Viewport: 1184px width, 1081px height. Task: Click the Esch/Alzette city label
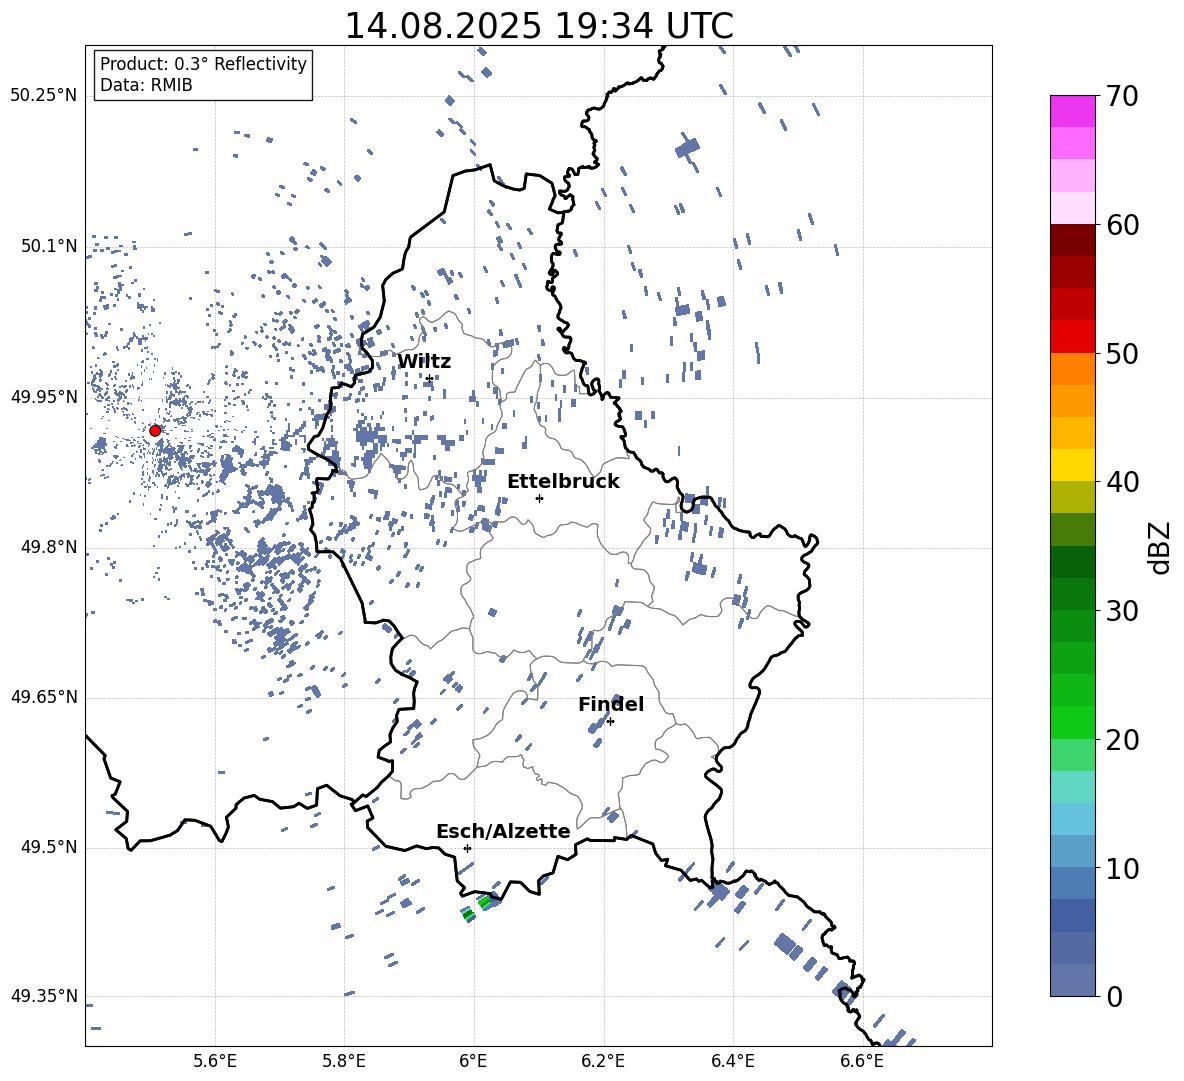pyautogui.click(x=503, y=830)
